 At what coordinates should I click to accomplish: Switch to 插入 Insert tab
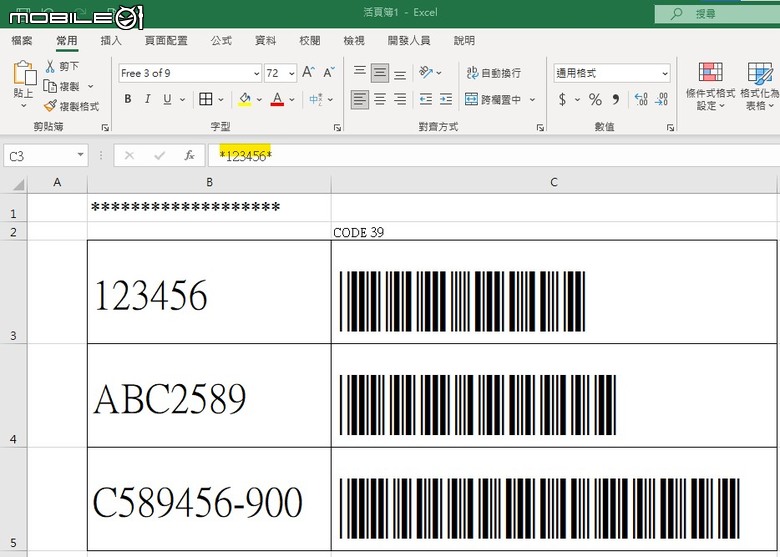111,40
